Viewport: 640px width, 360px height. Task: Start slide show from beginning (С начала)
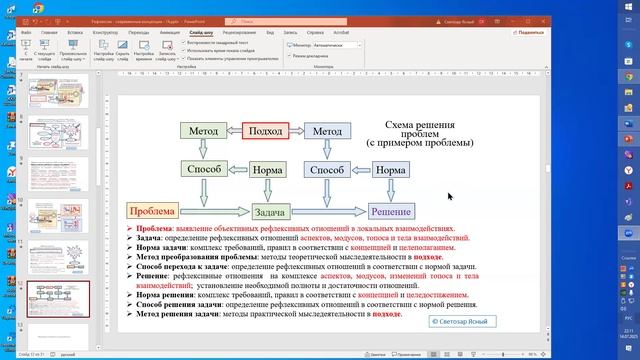coord(26,51)
